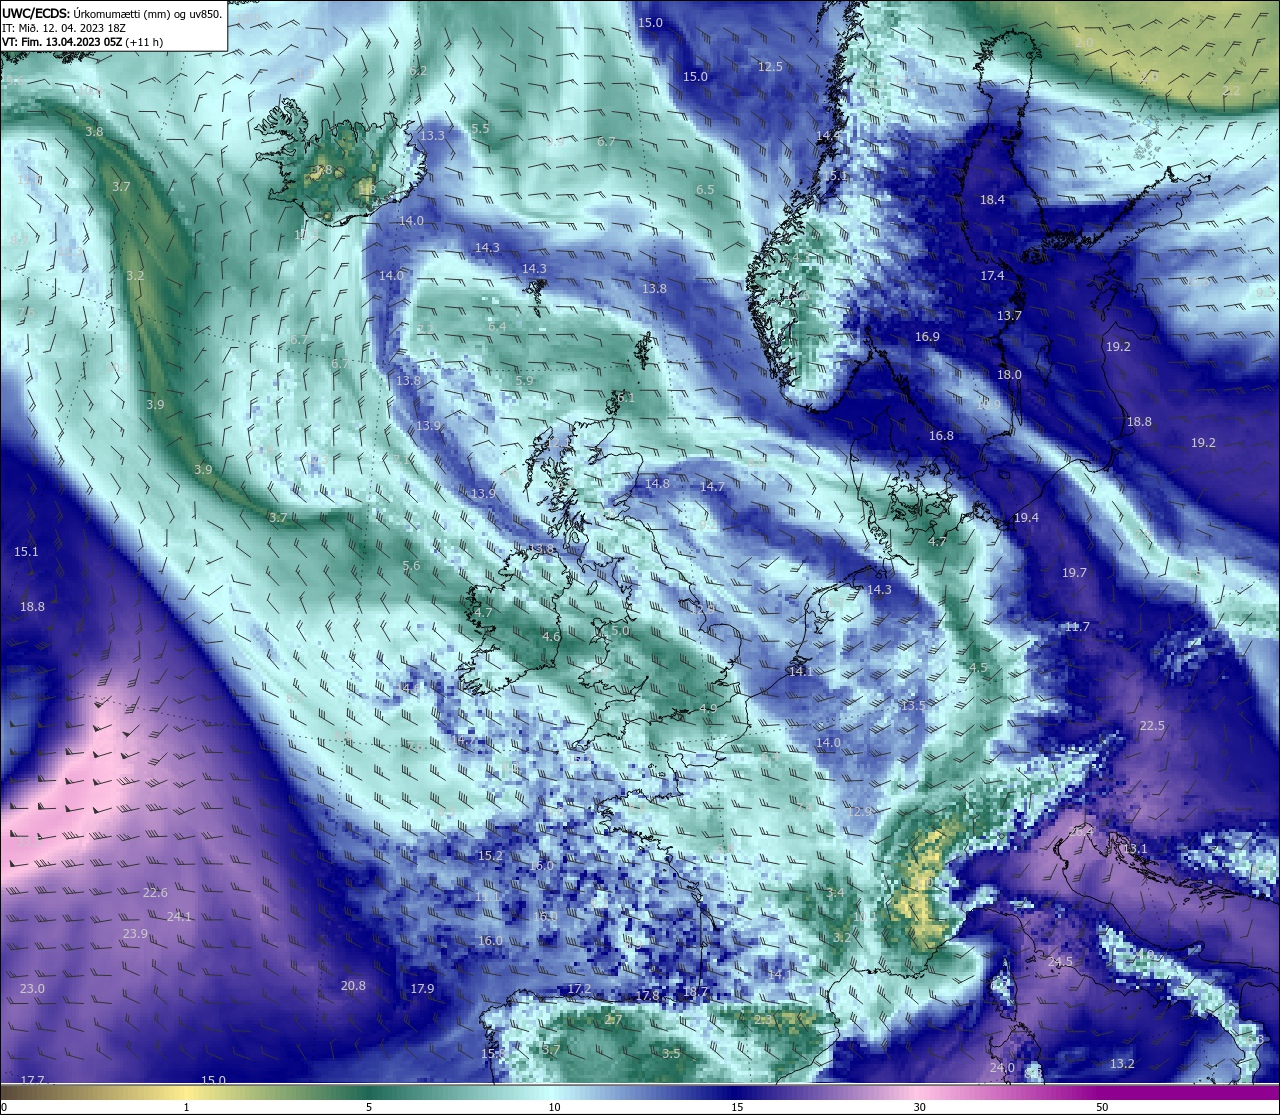Click the '13.3' value east of Iceland
Viewport: 1280px width, 1115px height.
(x=432, y=136)
